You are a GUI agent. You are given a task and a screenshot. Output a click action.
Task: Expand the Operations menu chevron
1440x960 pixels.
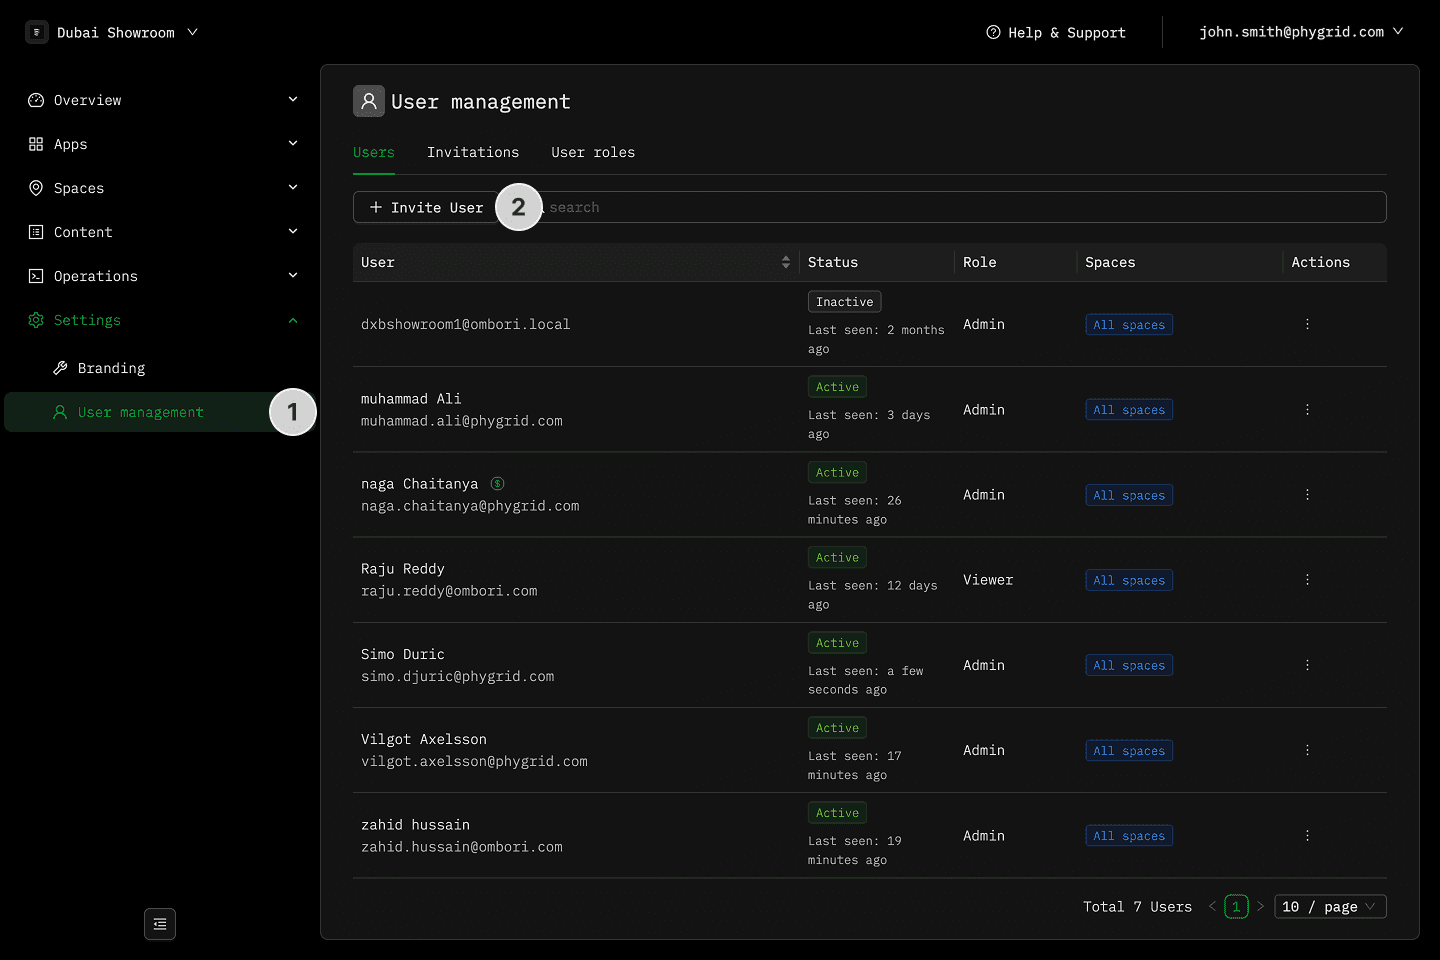coord(293,275)
